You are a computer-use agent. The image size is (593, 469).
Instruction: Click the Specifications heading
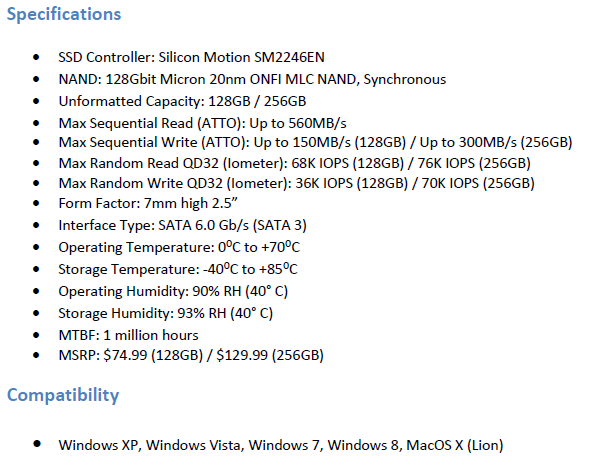pos(64,14)
